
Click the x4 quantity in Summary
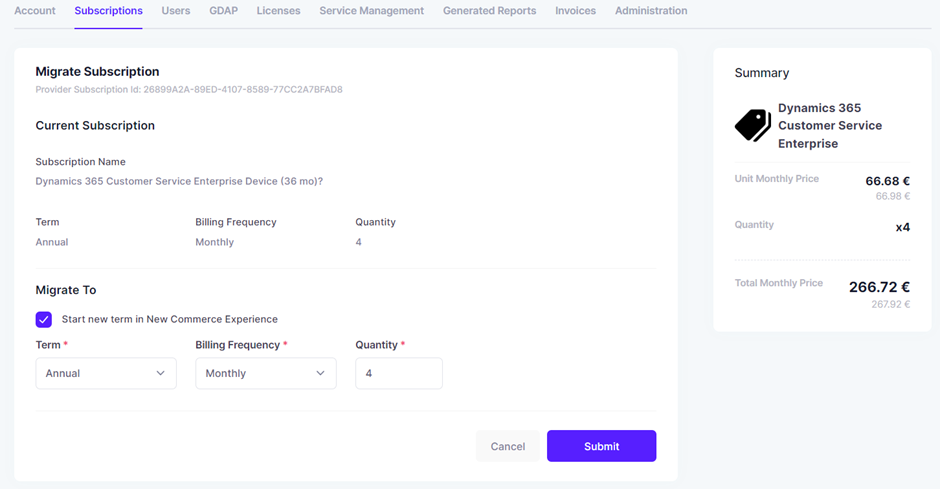tap(903, 227)
